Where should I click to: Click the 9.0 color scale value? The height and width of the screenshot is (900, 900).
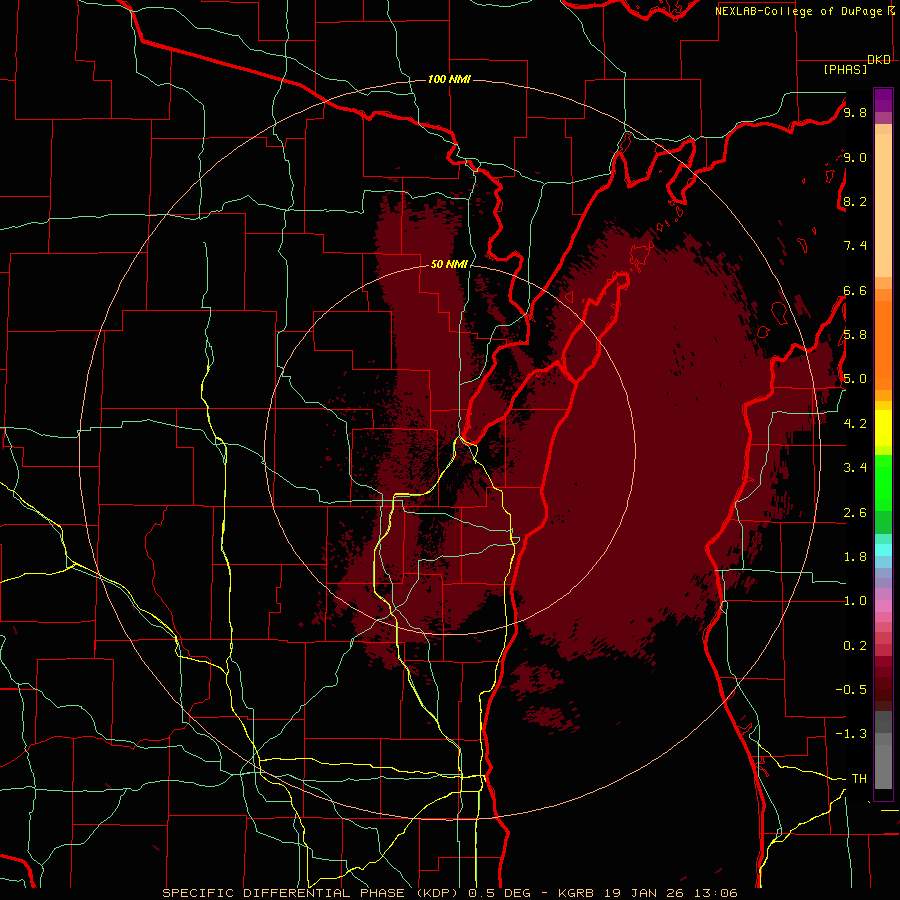pyautogui.click(x=855, y=157)
